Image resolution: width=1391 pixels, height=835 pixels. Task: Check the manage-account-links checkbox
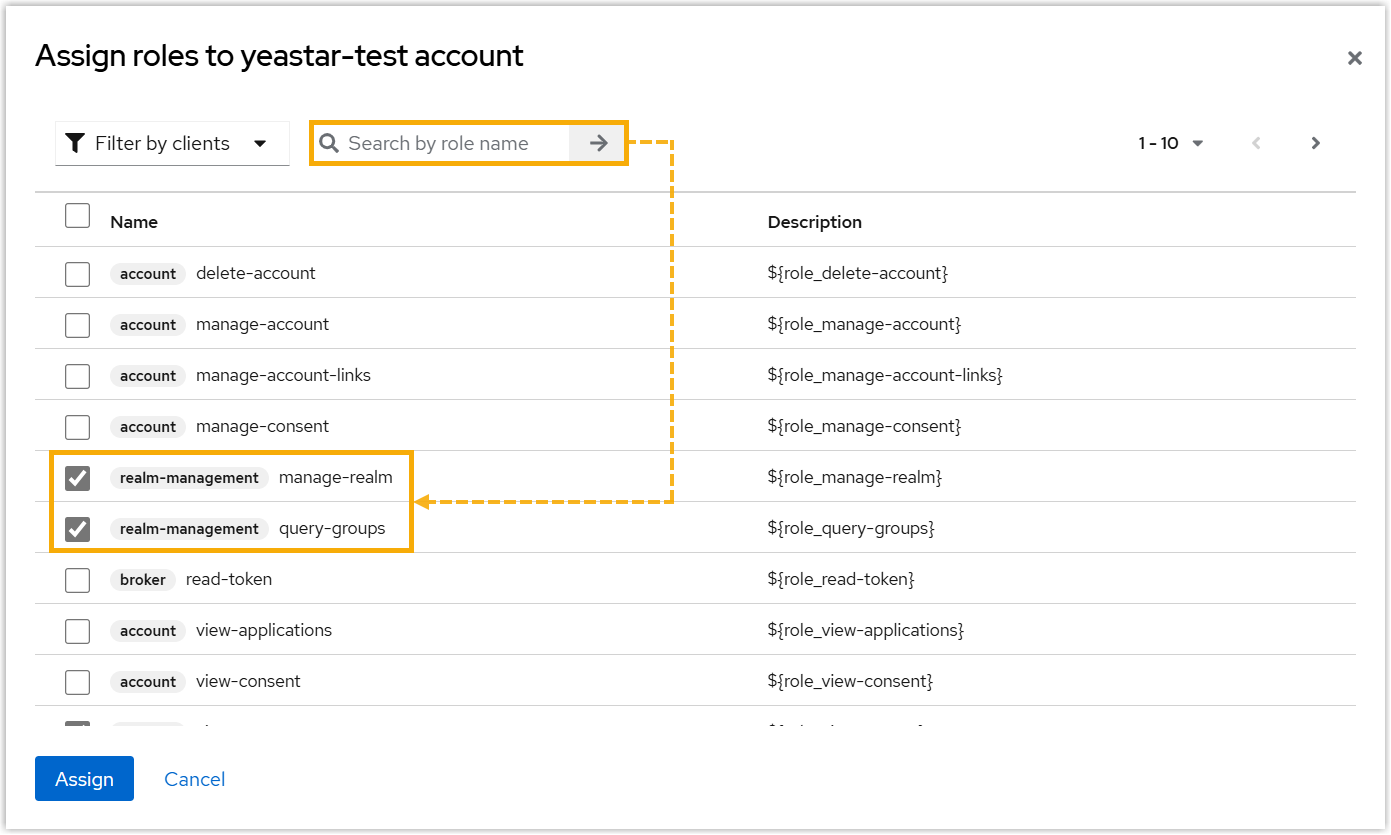(78, 376)
